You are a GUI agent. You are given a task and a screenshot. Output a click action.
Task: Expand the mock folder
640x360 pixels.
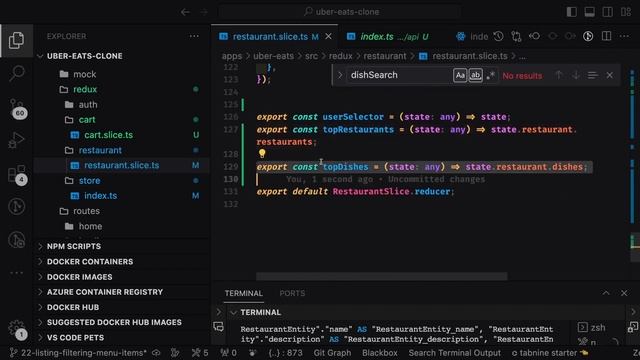click(84, 74)
